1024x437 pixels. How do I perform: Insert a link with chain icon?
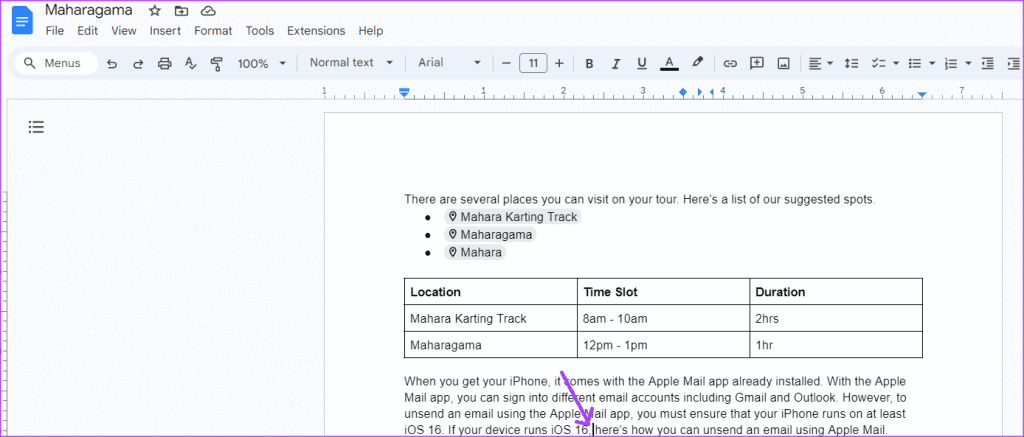[x=730, y=63]
